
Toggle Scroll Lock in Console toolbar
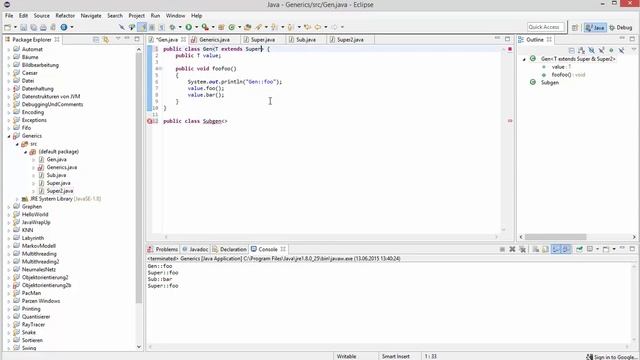click(545, 249)
